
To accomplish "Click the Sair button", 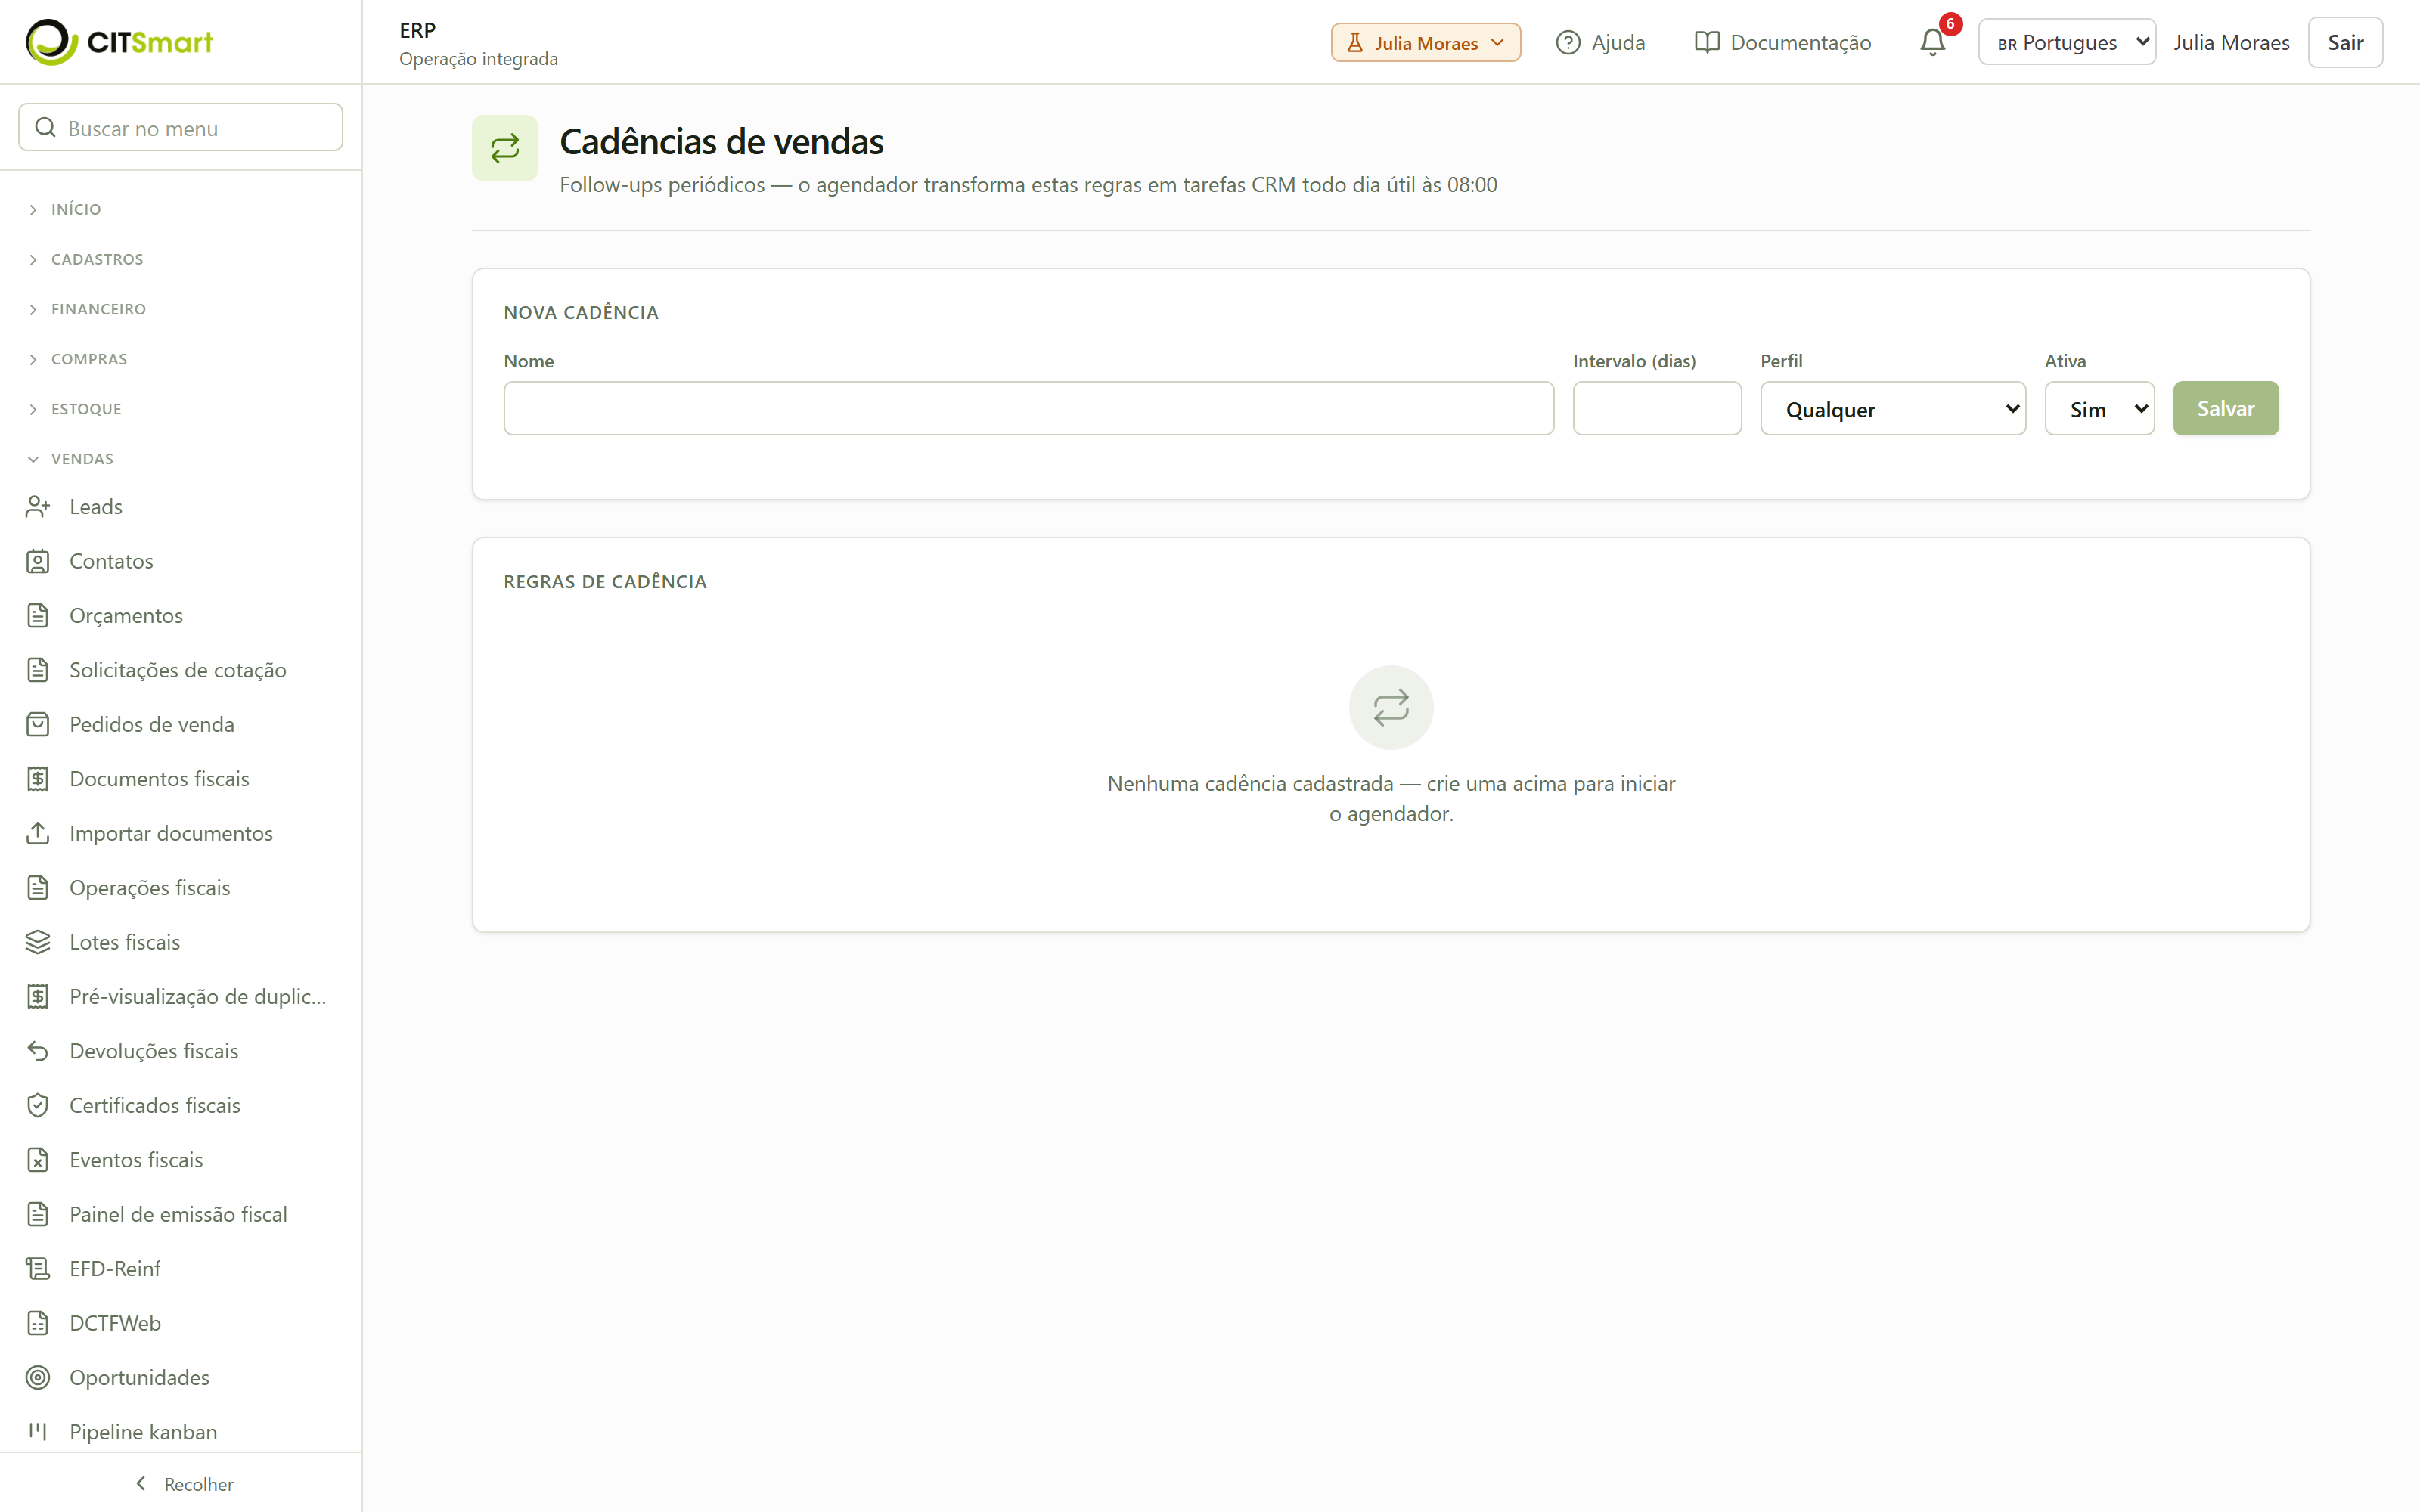I will click(x=2345, y=42).
